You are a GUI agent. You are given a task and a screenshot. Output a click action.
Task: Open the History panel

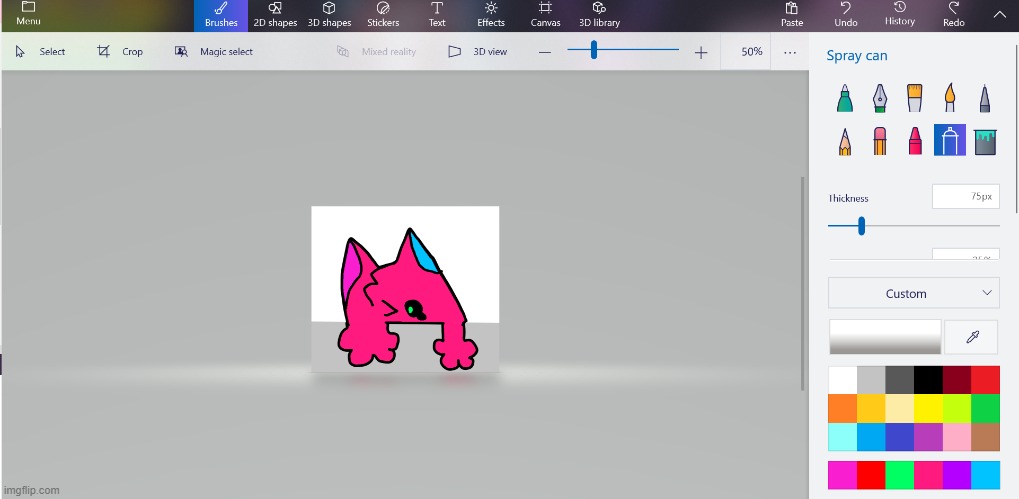coord(899,16)
